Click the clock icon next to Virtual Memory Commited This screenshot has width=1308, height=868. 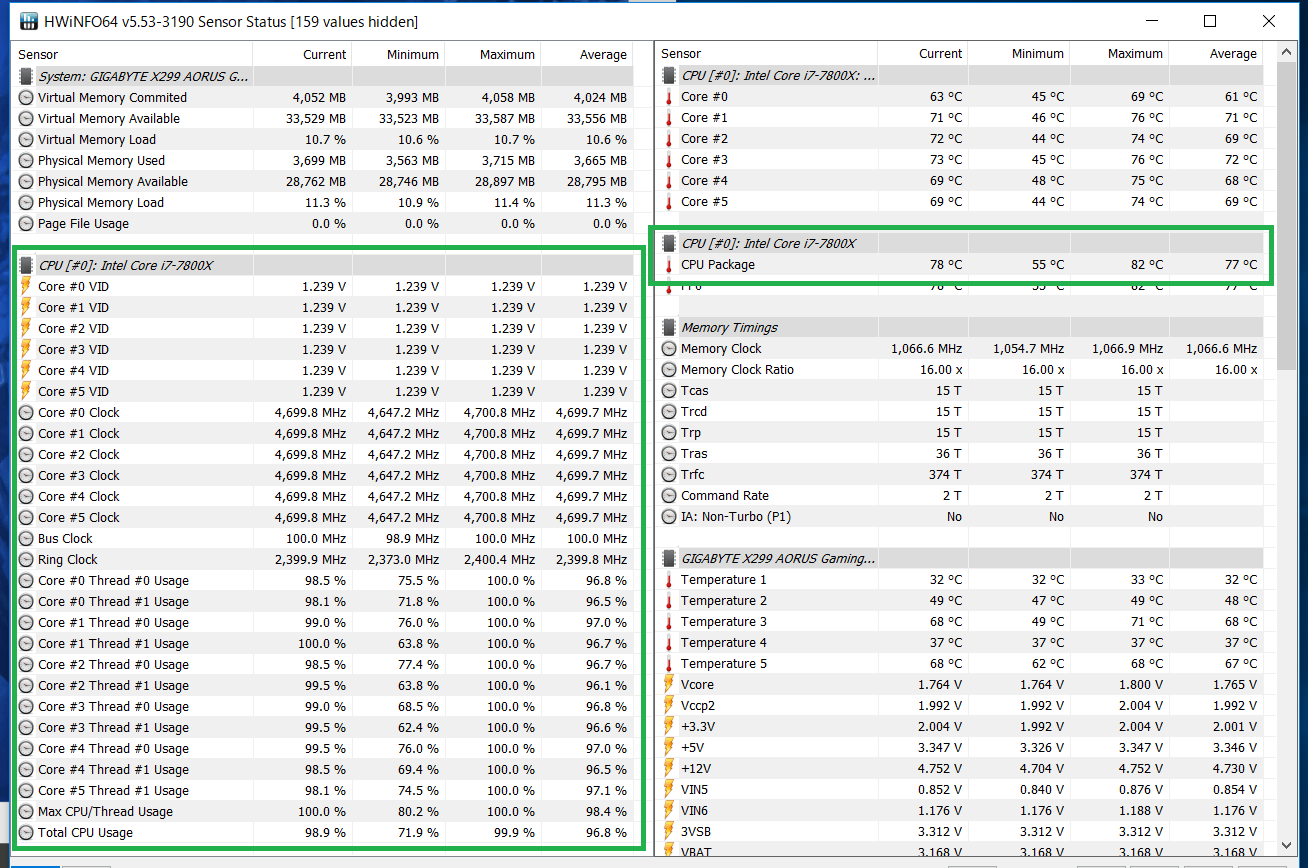click(26, 97)
